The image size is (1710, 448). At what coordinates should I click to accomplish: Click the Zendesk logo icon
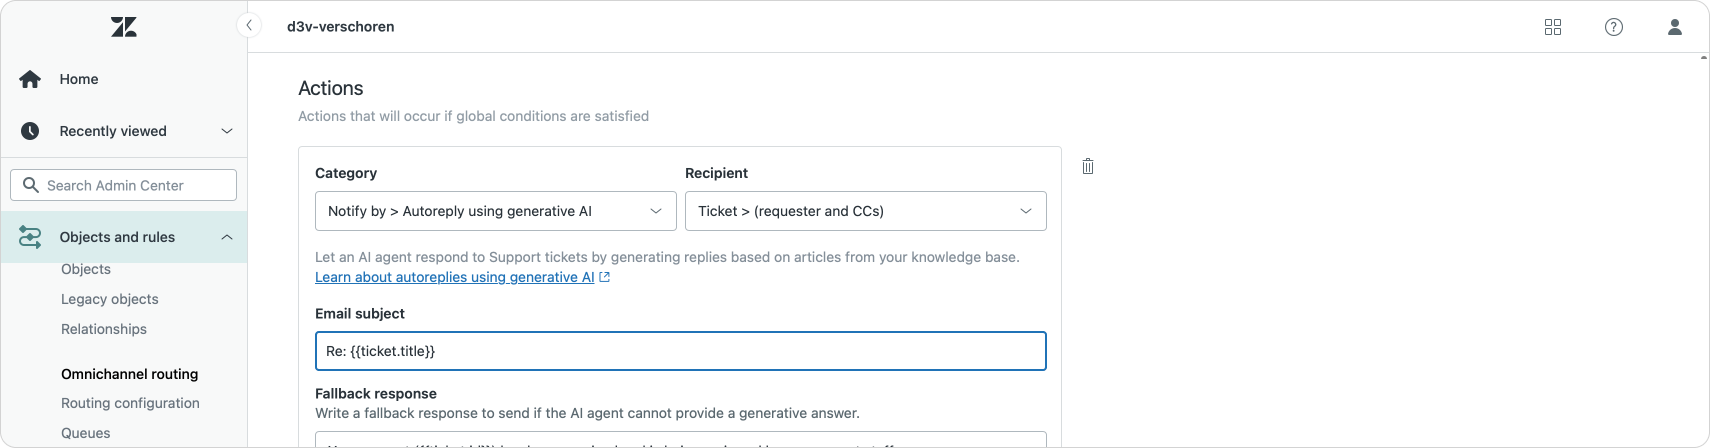click(x=124, y=27)
